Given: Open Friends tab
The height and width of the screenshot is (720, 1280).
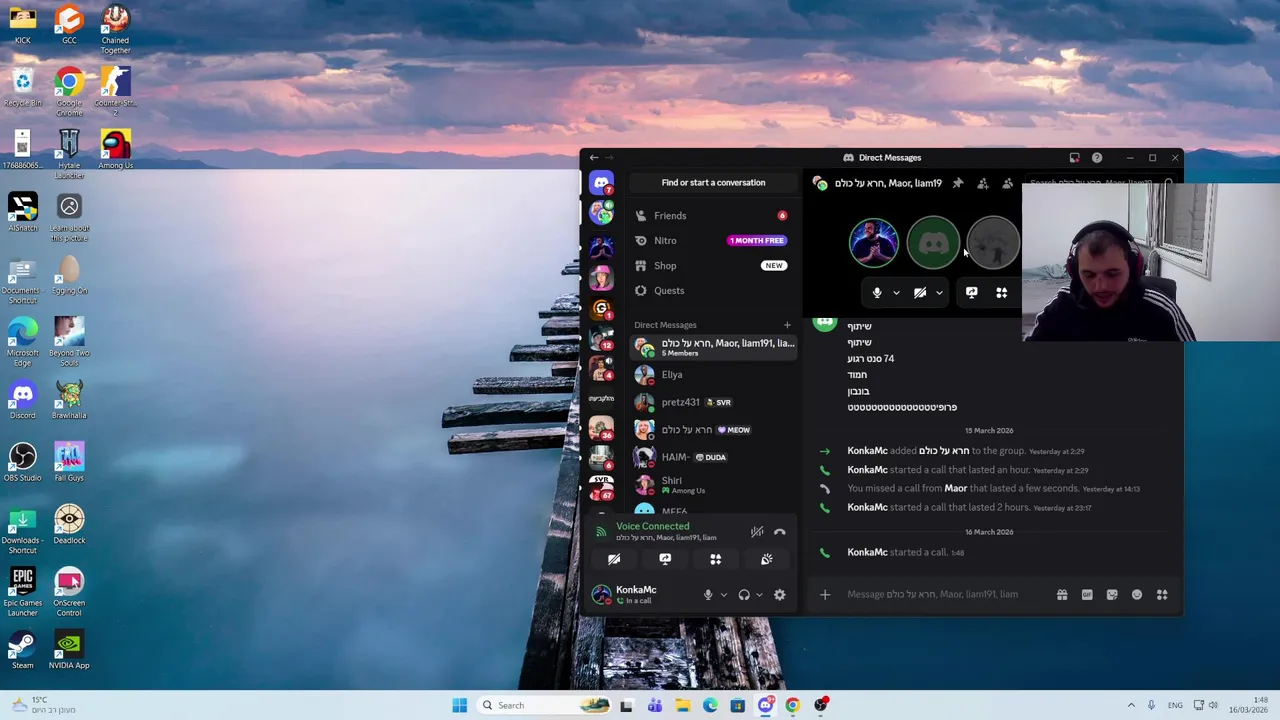Looking at the screenshot, I should click(713, 215).
